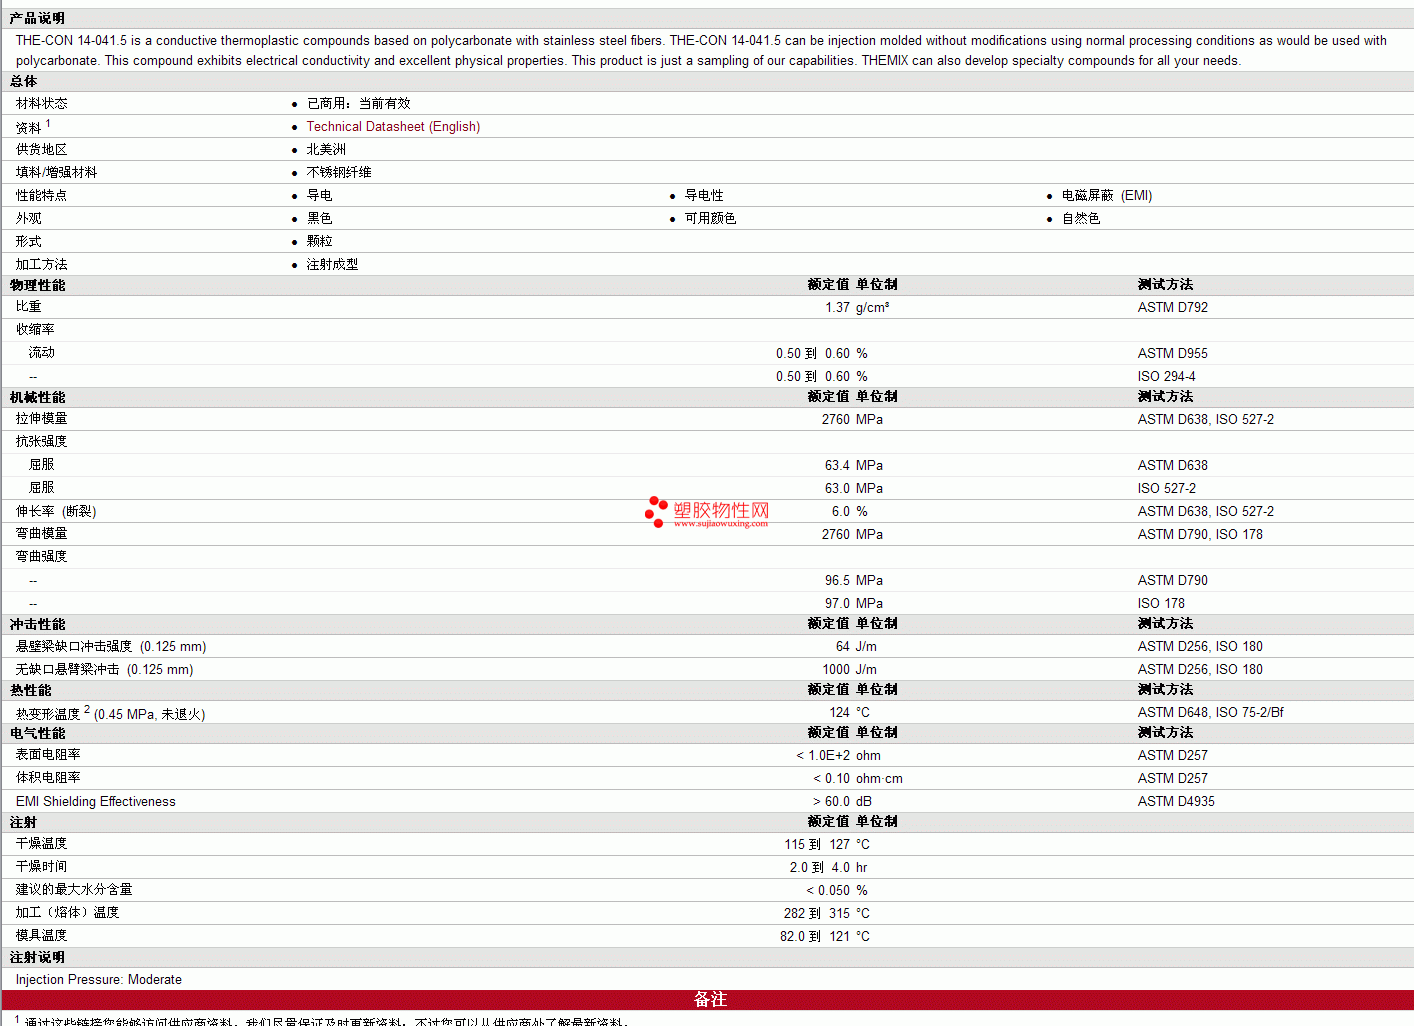Screen dimensions: 1414x1026
Task: Click the 供货地区 label
Action: click(x=42, y=150)
